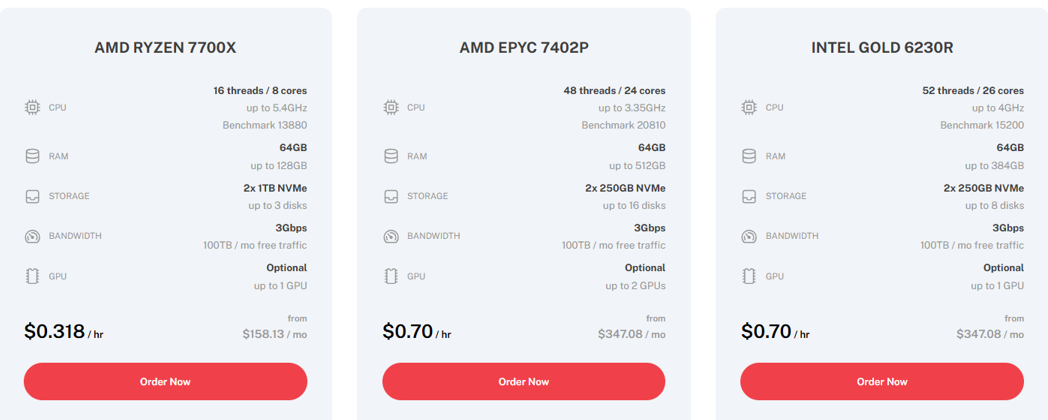
Task: Click CPU icon in Intel Gold 6230R card
Action: (749, 107)
